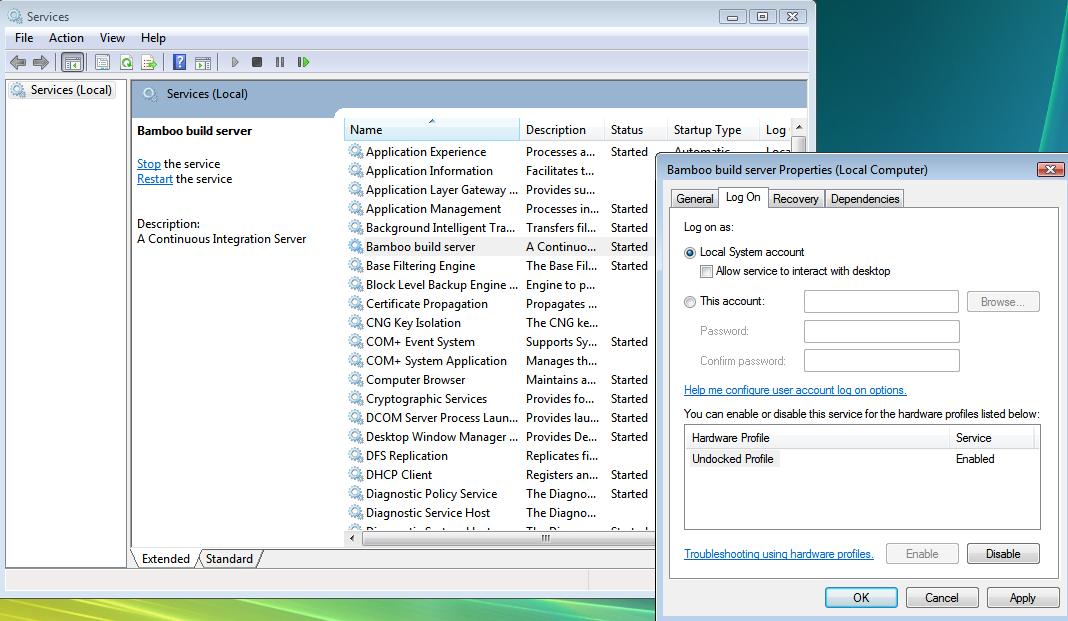This screenshot has width=1068, height=621.
Task: Close the Bamboo build server Properties dialog
Action: (1050, 170)
